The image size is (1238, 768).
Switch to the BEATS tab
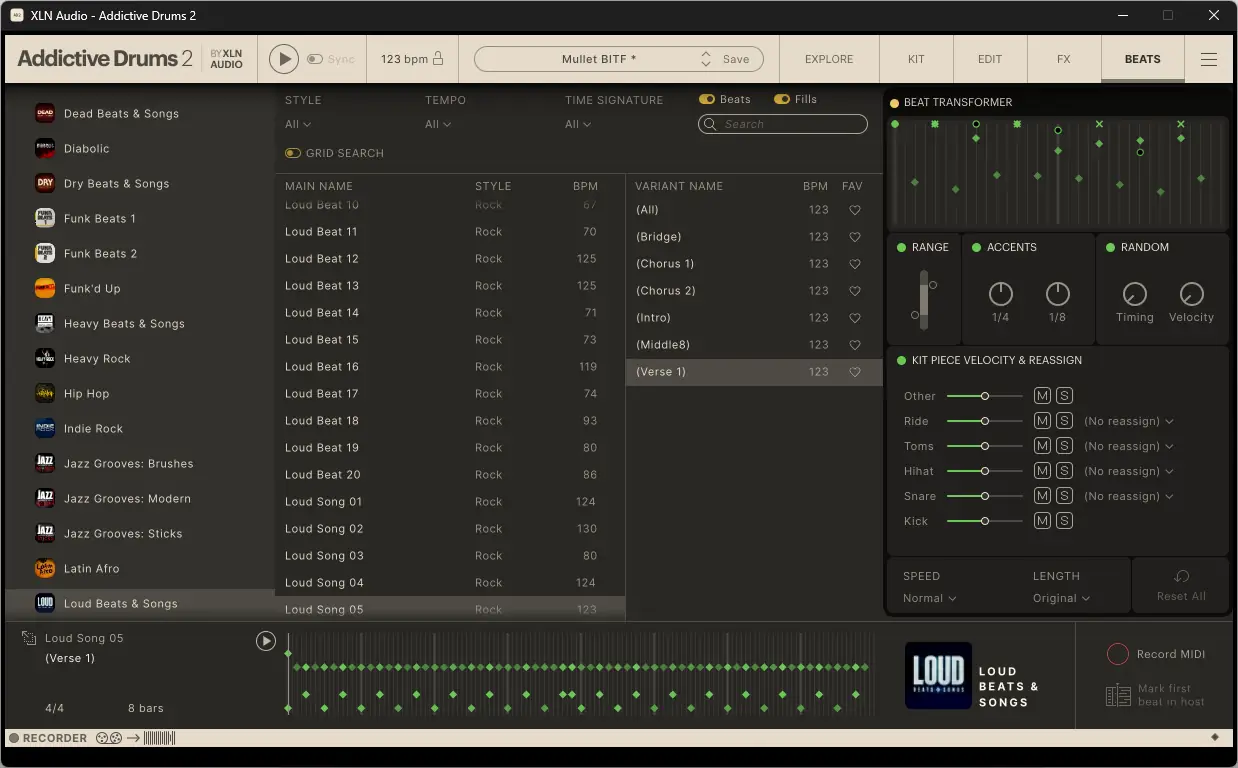[1143, 59]
